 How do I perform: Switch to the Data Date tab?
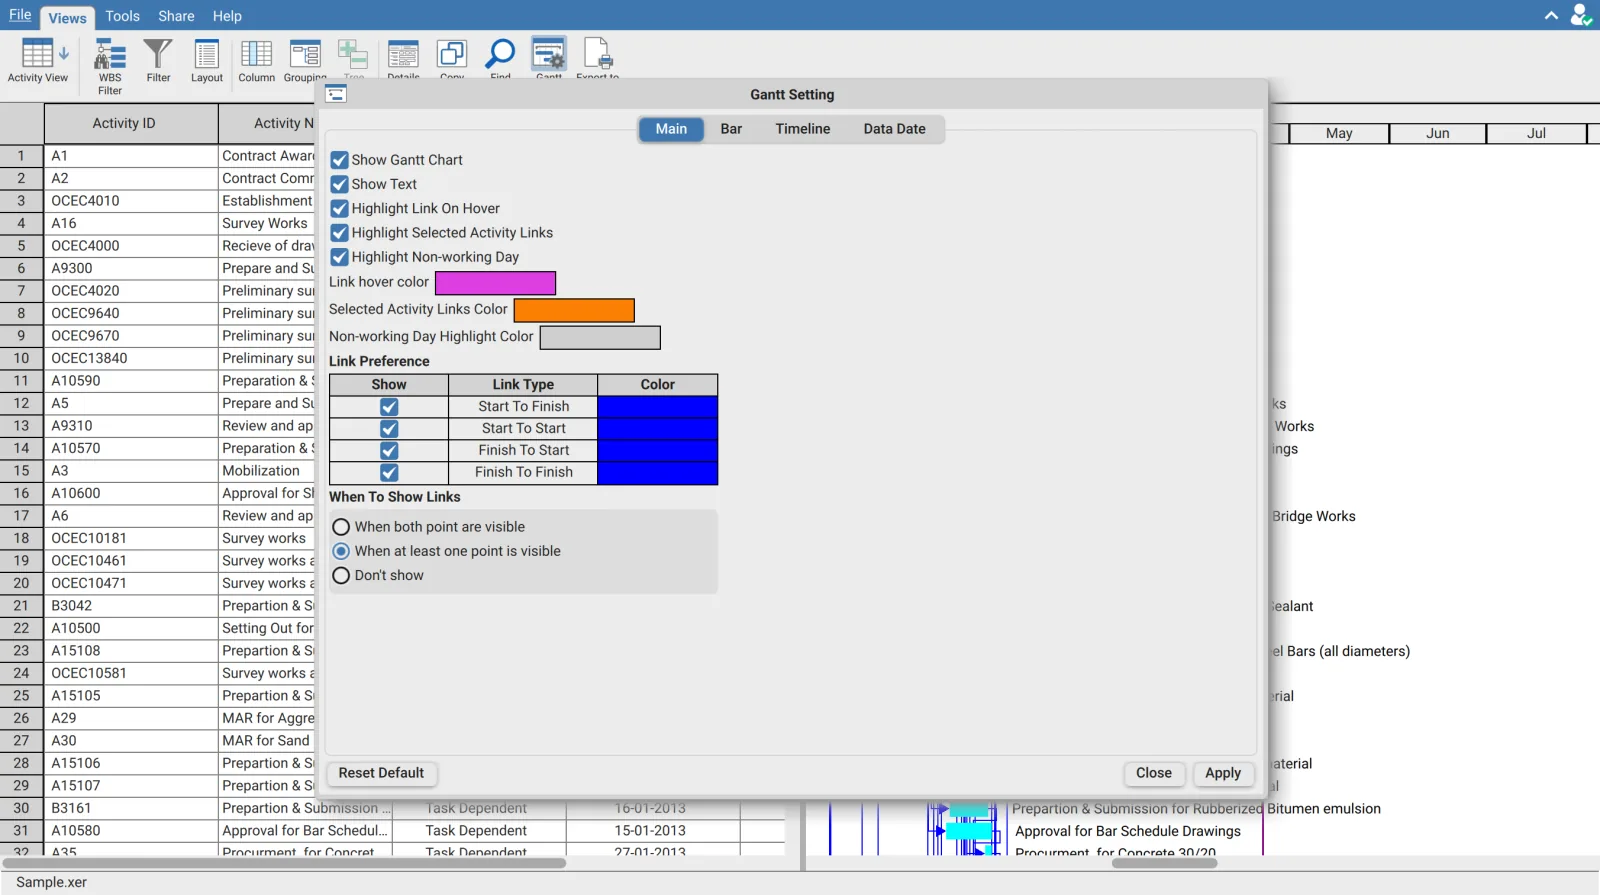894,129
